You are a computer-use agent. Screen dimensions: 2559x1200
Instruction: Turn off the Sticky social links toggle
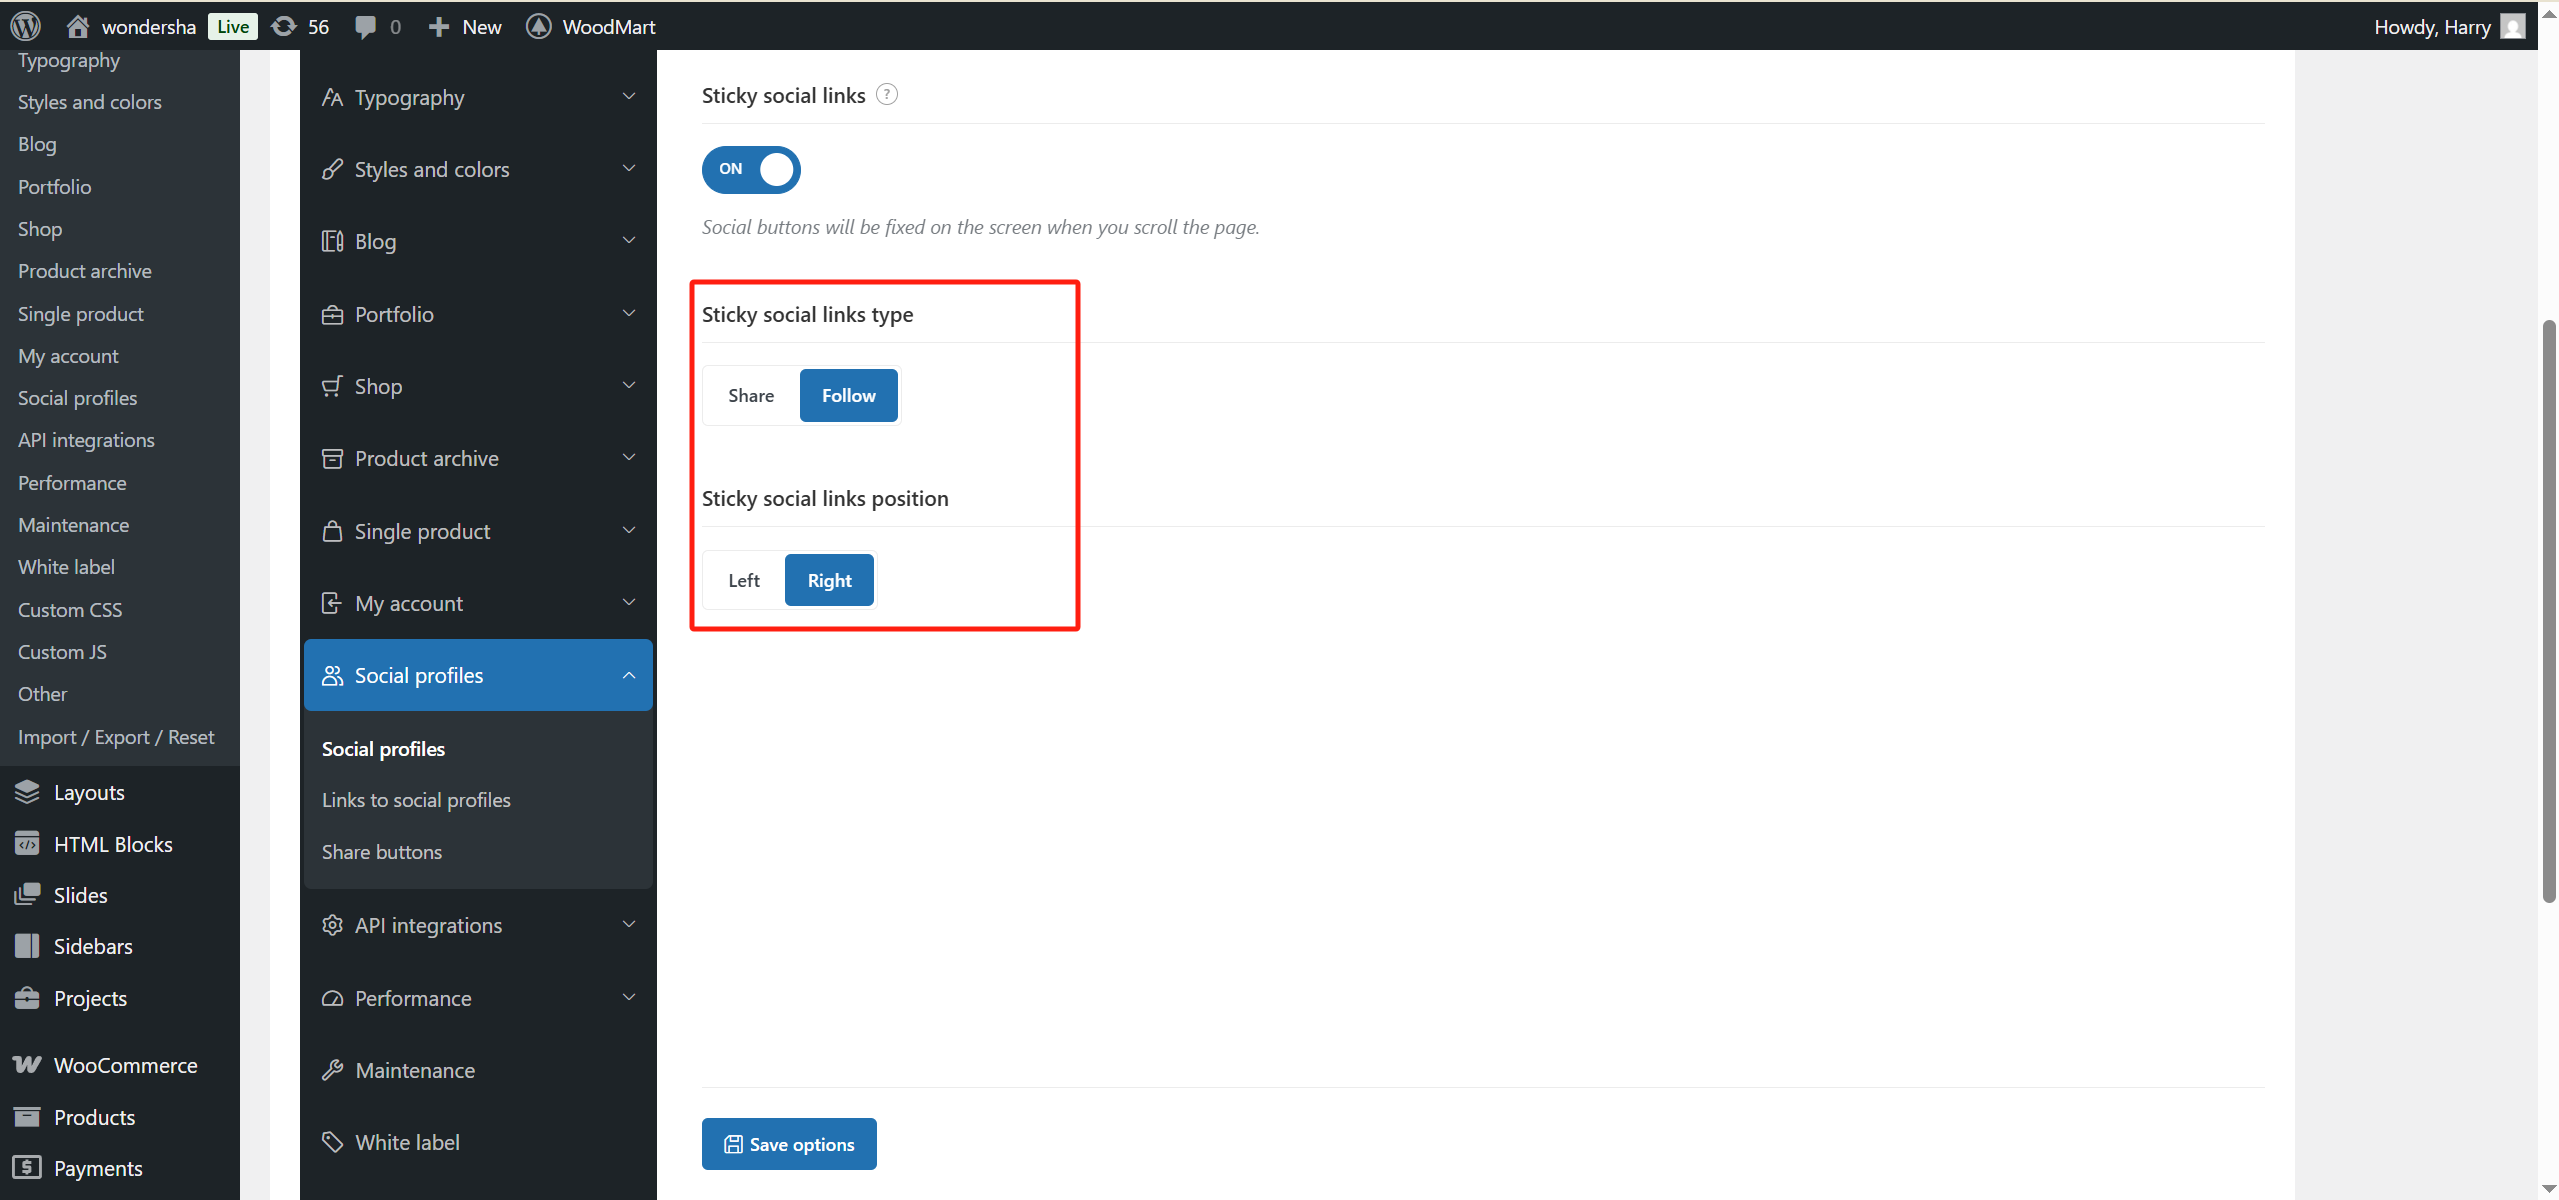coord(751,169)
